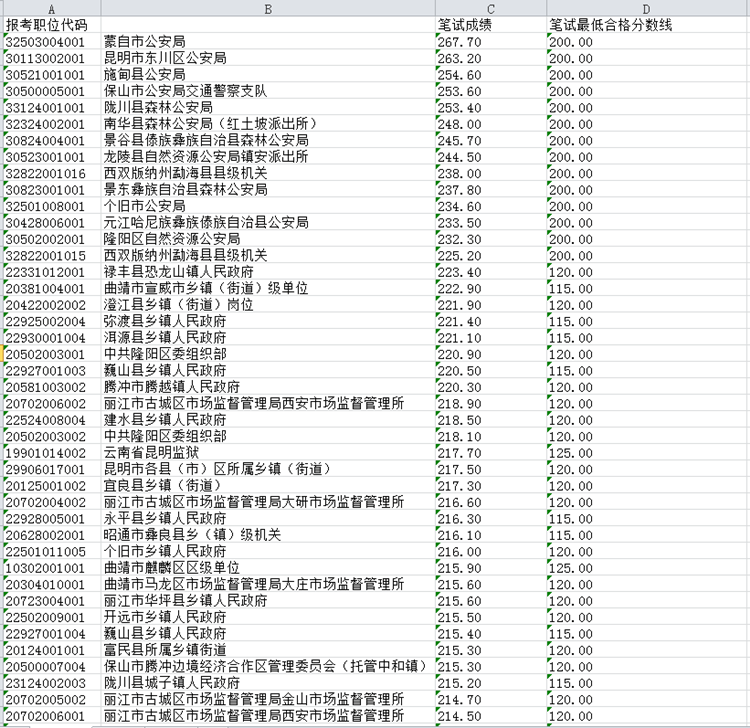Select the 弥渡县乡镇人民政府 cell
Screen dimensions: 750x728
268,321
